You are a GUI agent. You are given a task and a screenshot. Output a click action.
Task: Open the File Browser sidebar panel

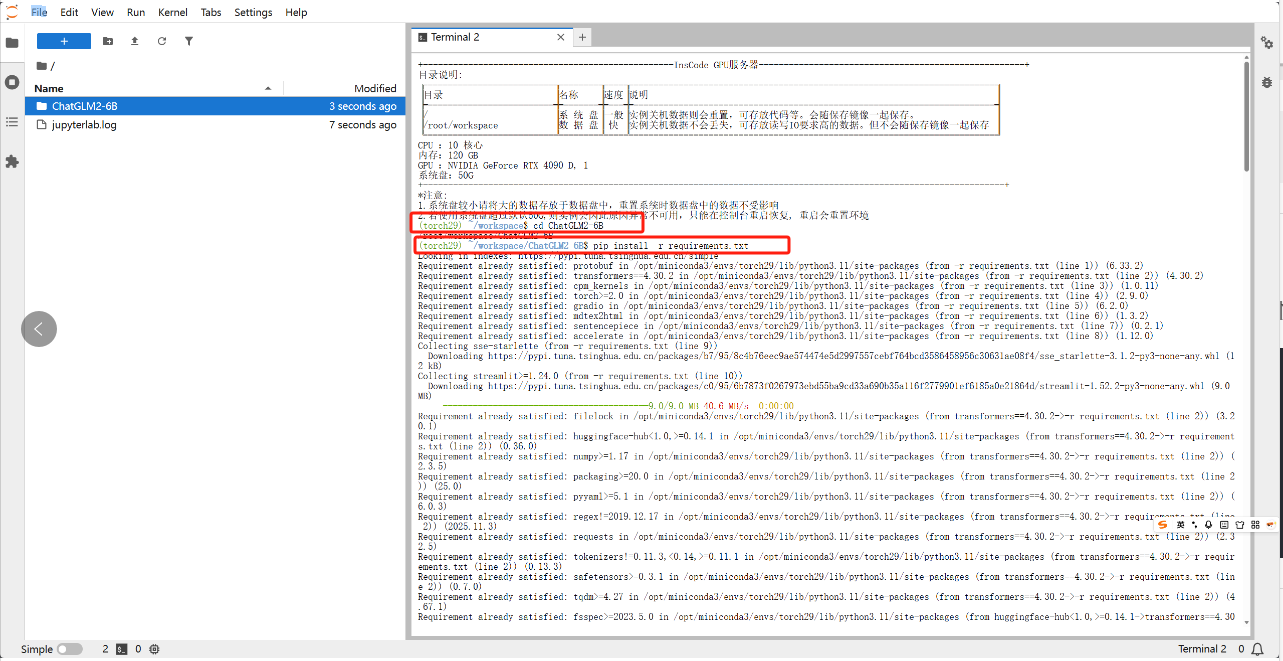(x=12, y=43)
